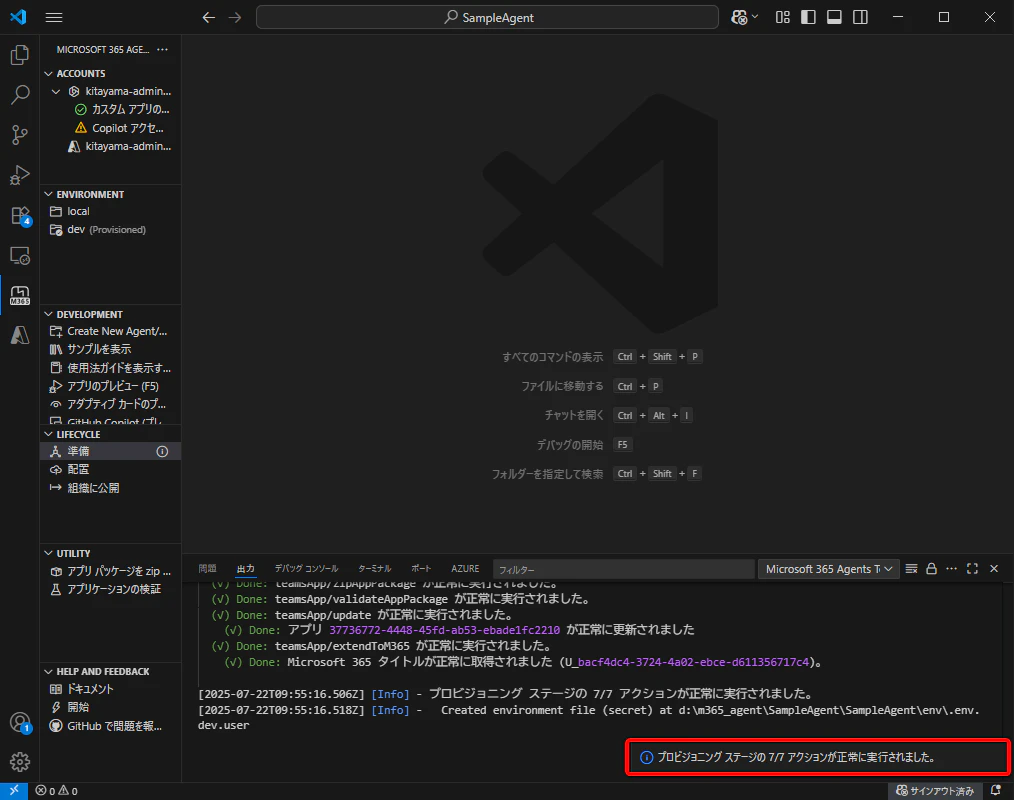Click サンプルを表示 in Development
This screenshot has height=800, width=1014.
(111, 349)
